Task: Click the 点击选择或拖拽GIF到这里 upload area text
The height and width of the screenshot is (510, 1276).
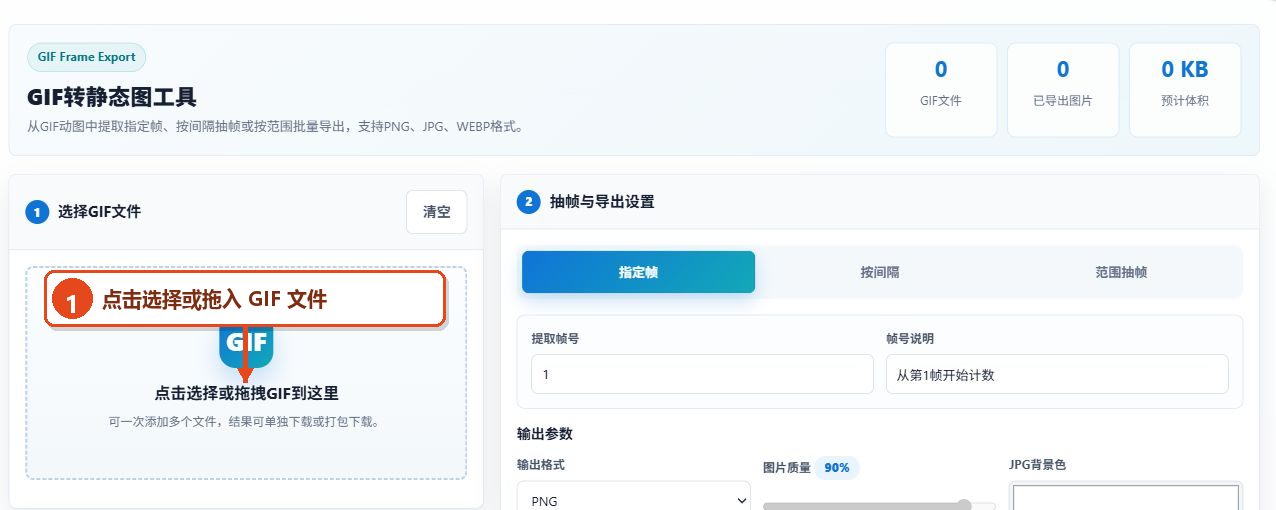Action: [x=246, y=393]
